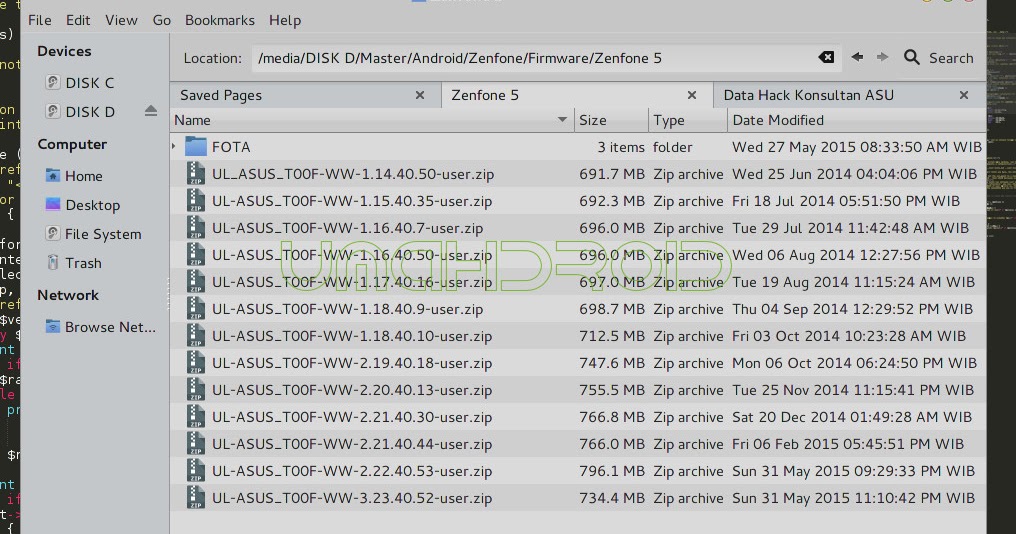Select file name UL-ASUS_T00F-WW-3.23.40.52-user.zip
Viewport: 1016px width, 534px height.
352,498
